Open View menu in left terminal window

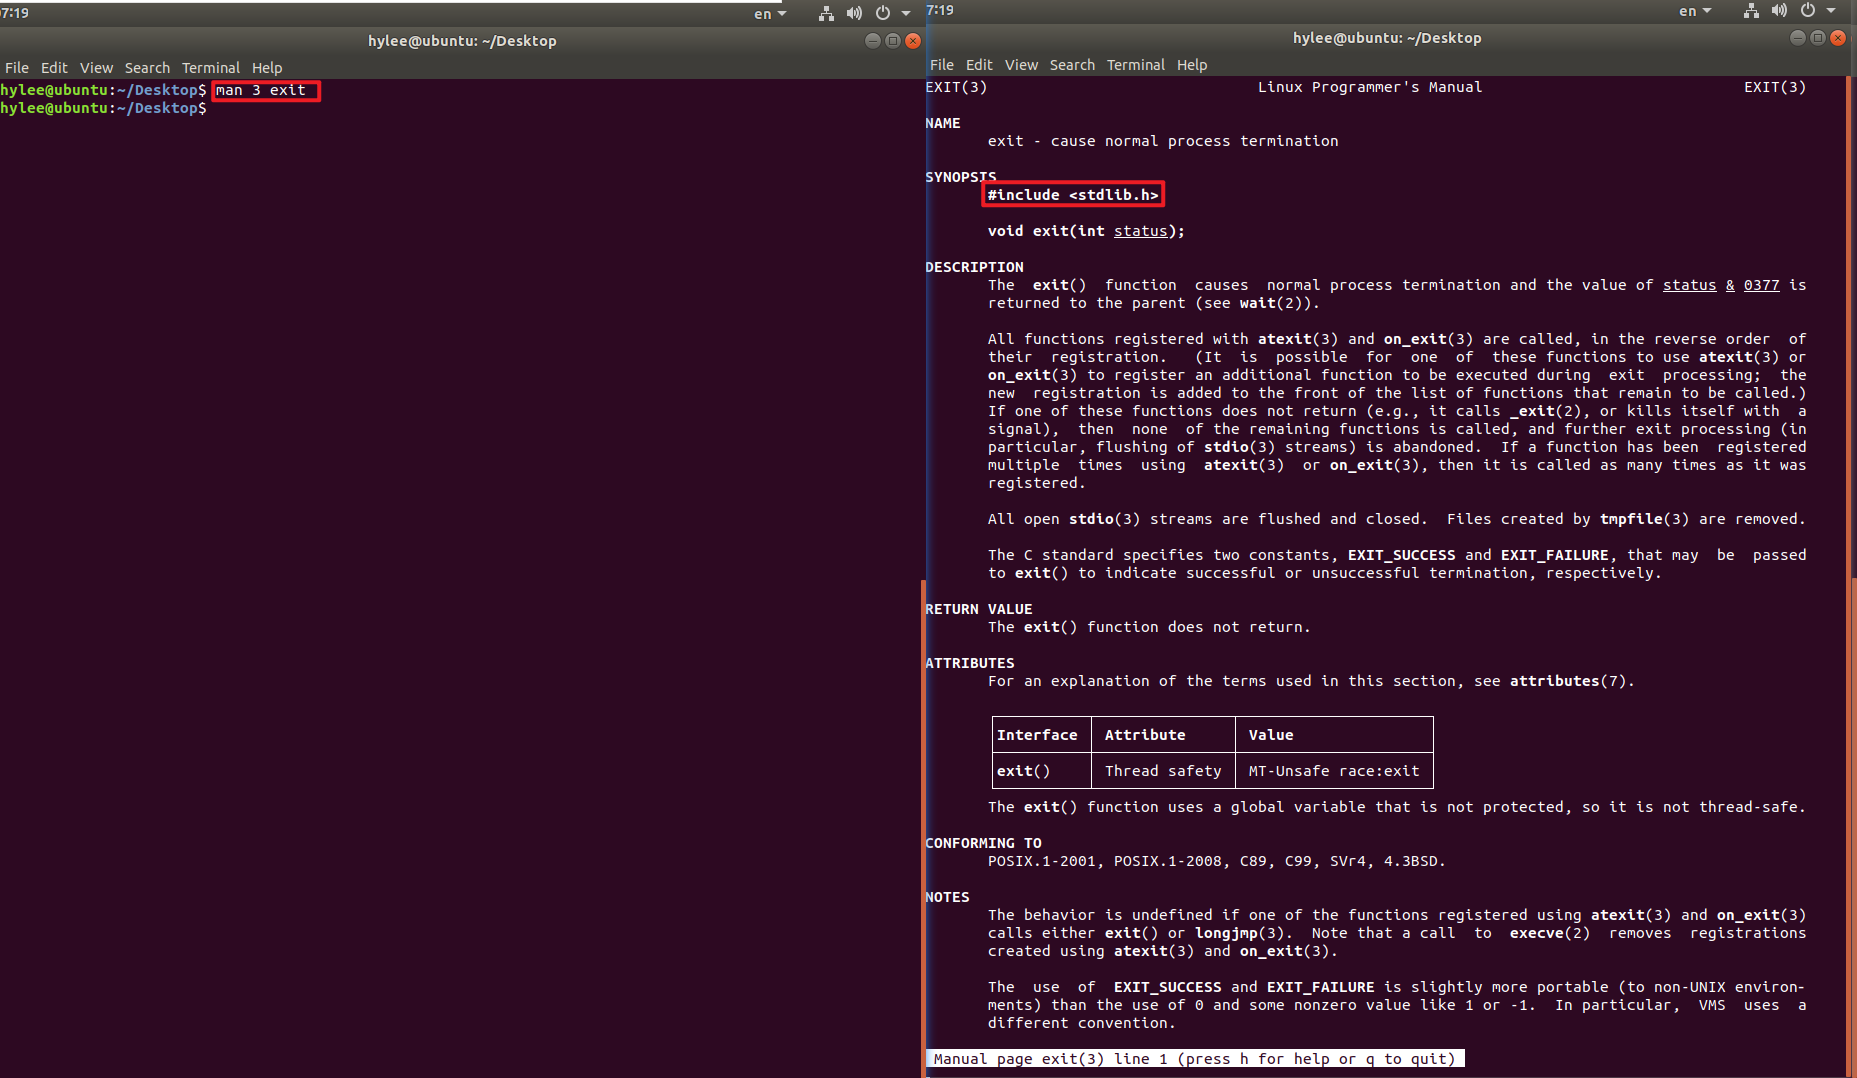pos(96,68)
